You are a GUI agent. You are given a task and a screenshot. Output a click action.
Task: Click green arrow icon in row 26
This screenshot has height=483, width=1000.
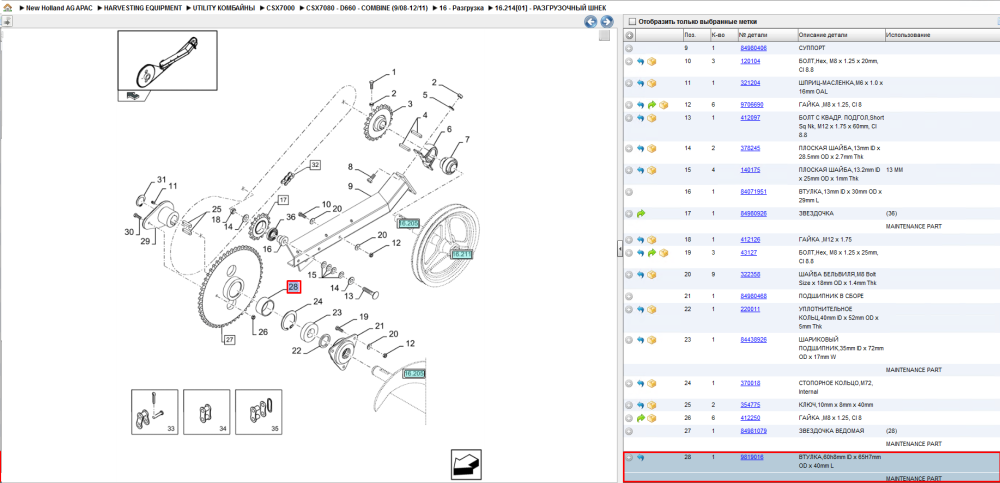[641, 418]
